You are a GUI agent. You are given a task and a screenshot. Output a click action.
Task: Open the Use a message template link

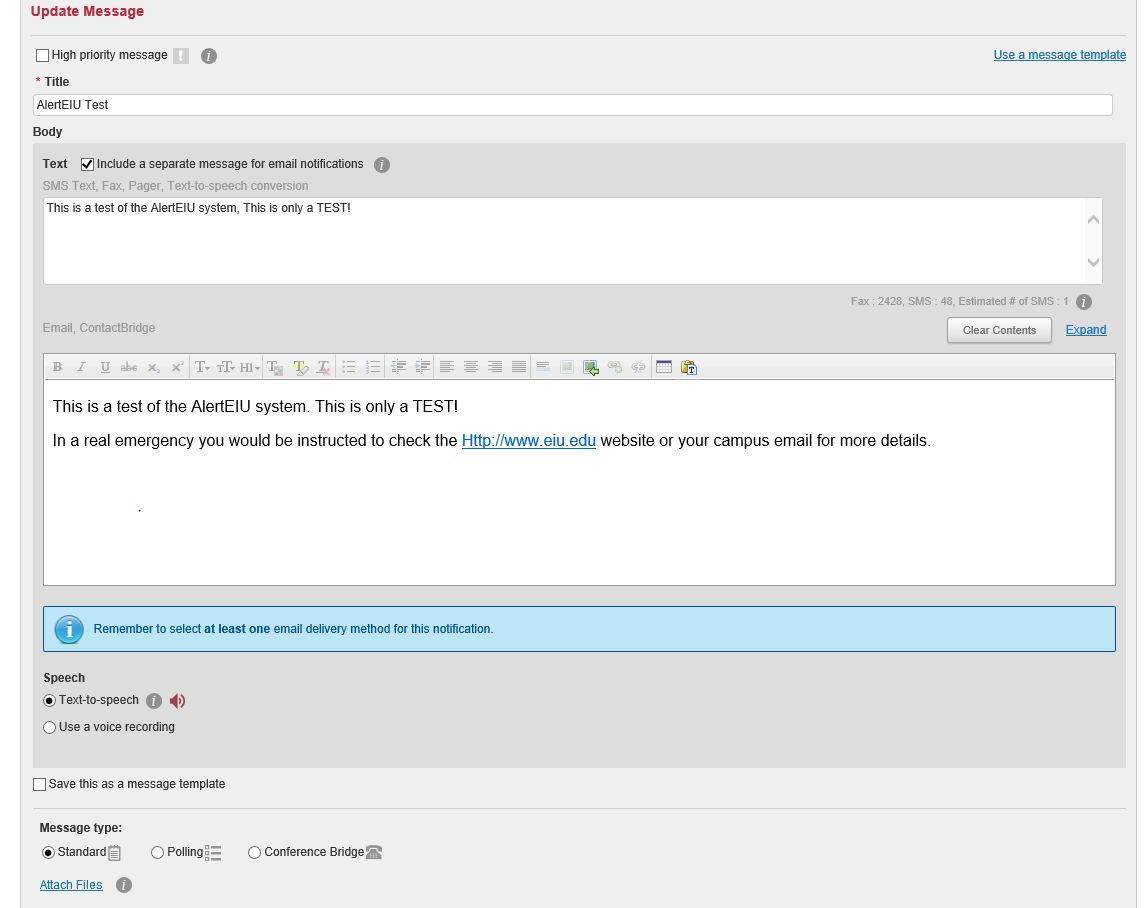(x=1059, y=55)
